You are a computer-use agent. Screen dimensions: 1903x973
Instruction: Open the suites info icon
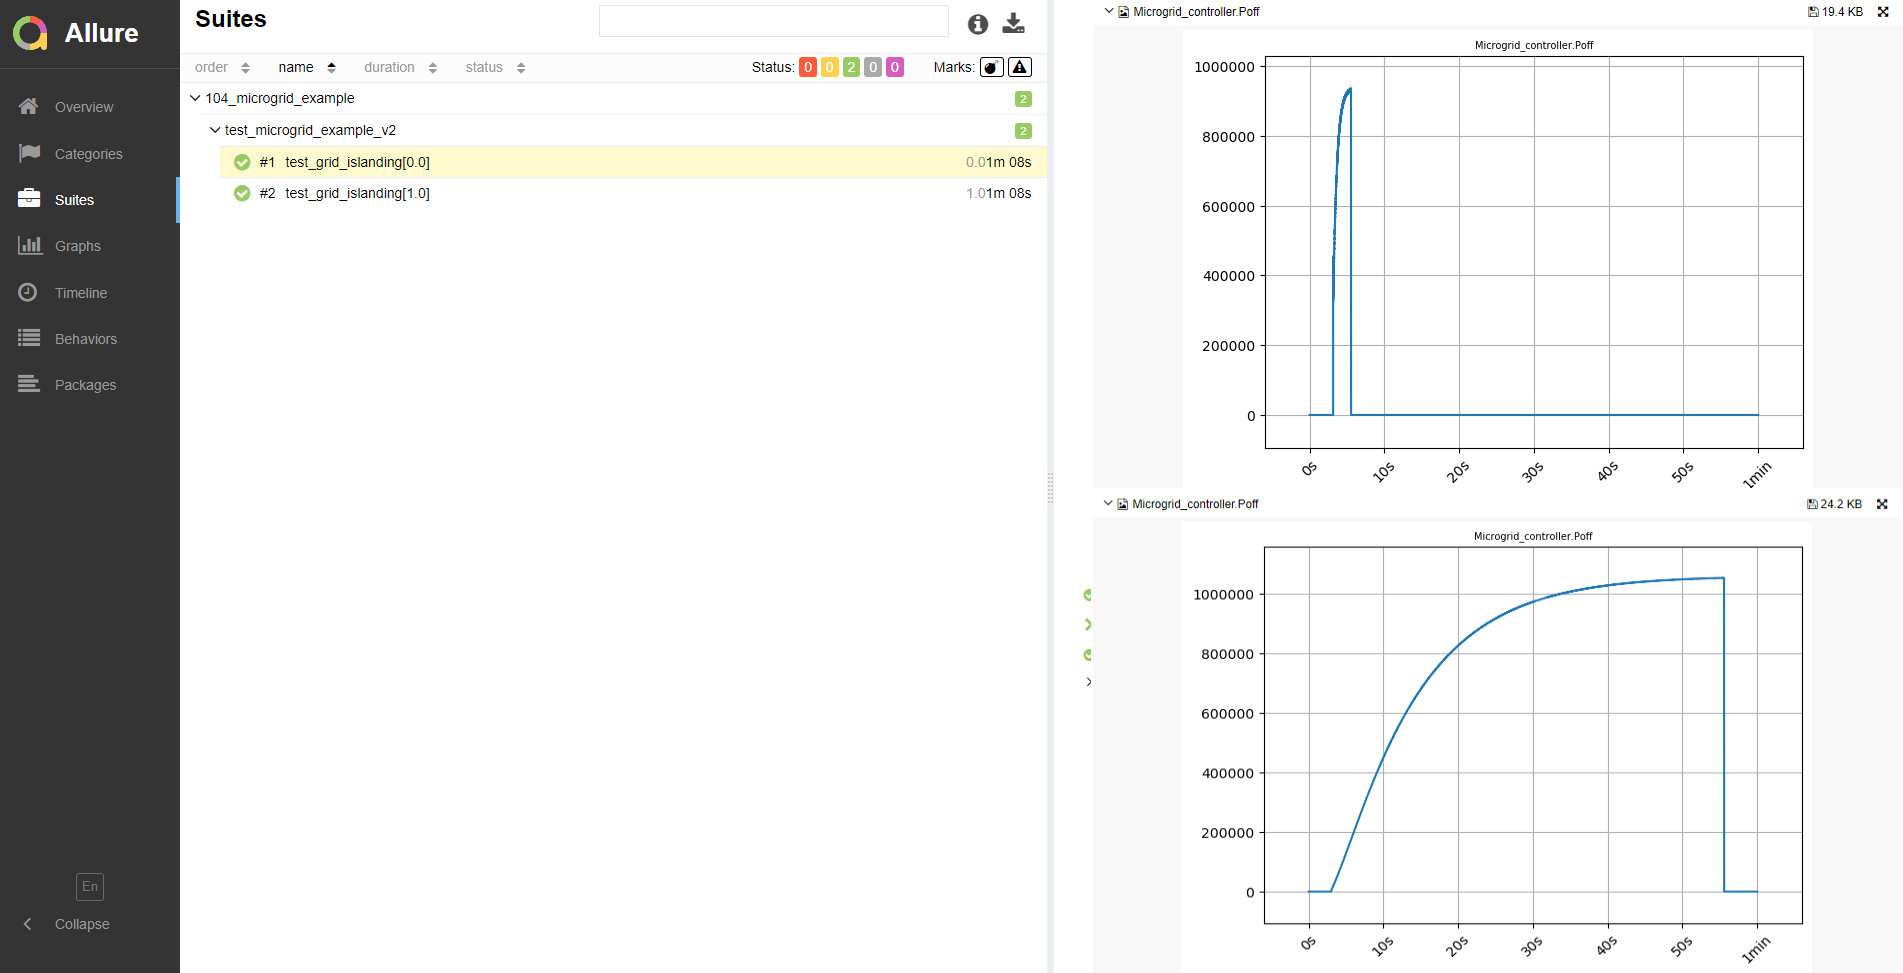[977, 24]
